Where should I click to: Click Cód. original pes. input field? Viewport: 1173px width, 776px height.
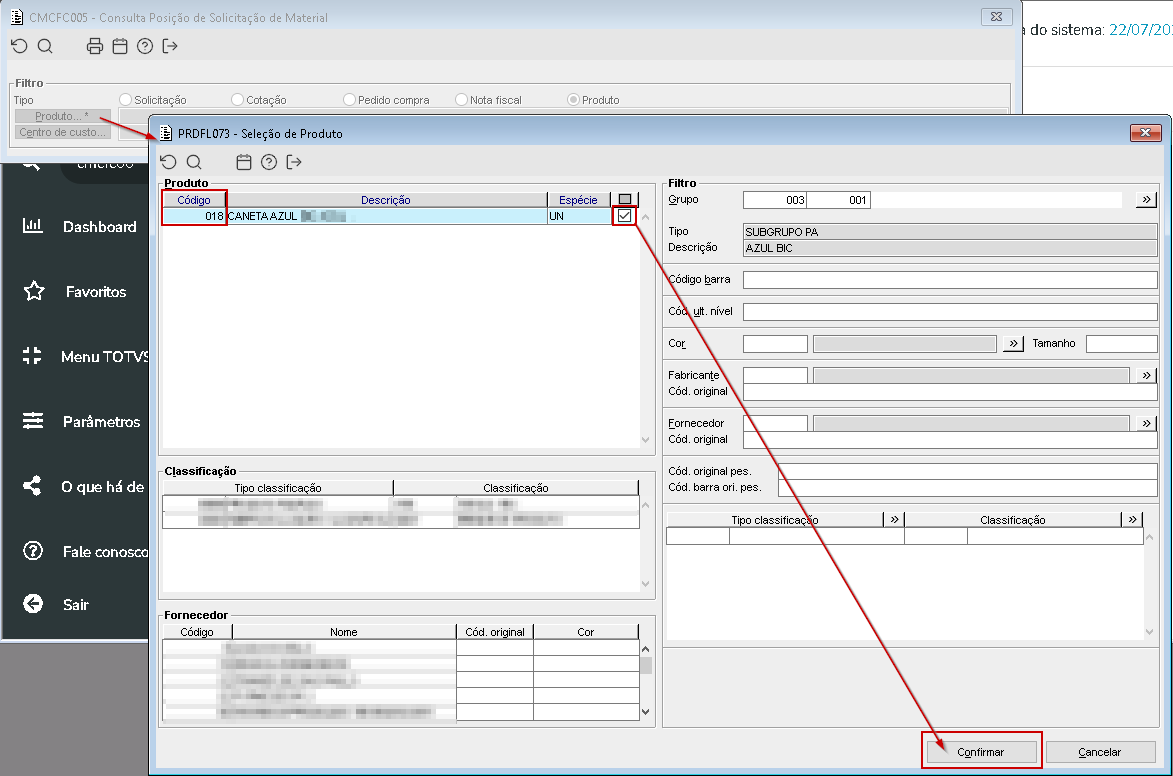point(968,471)
